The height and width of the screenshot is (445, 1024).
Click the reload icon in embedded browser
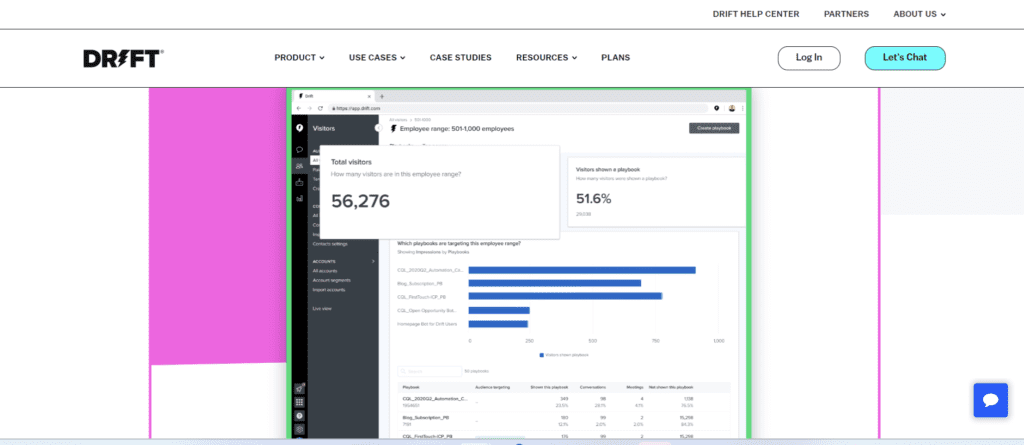coord(321,108)
